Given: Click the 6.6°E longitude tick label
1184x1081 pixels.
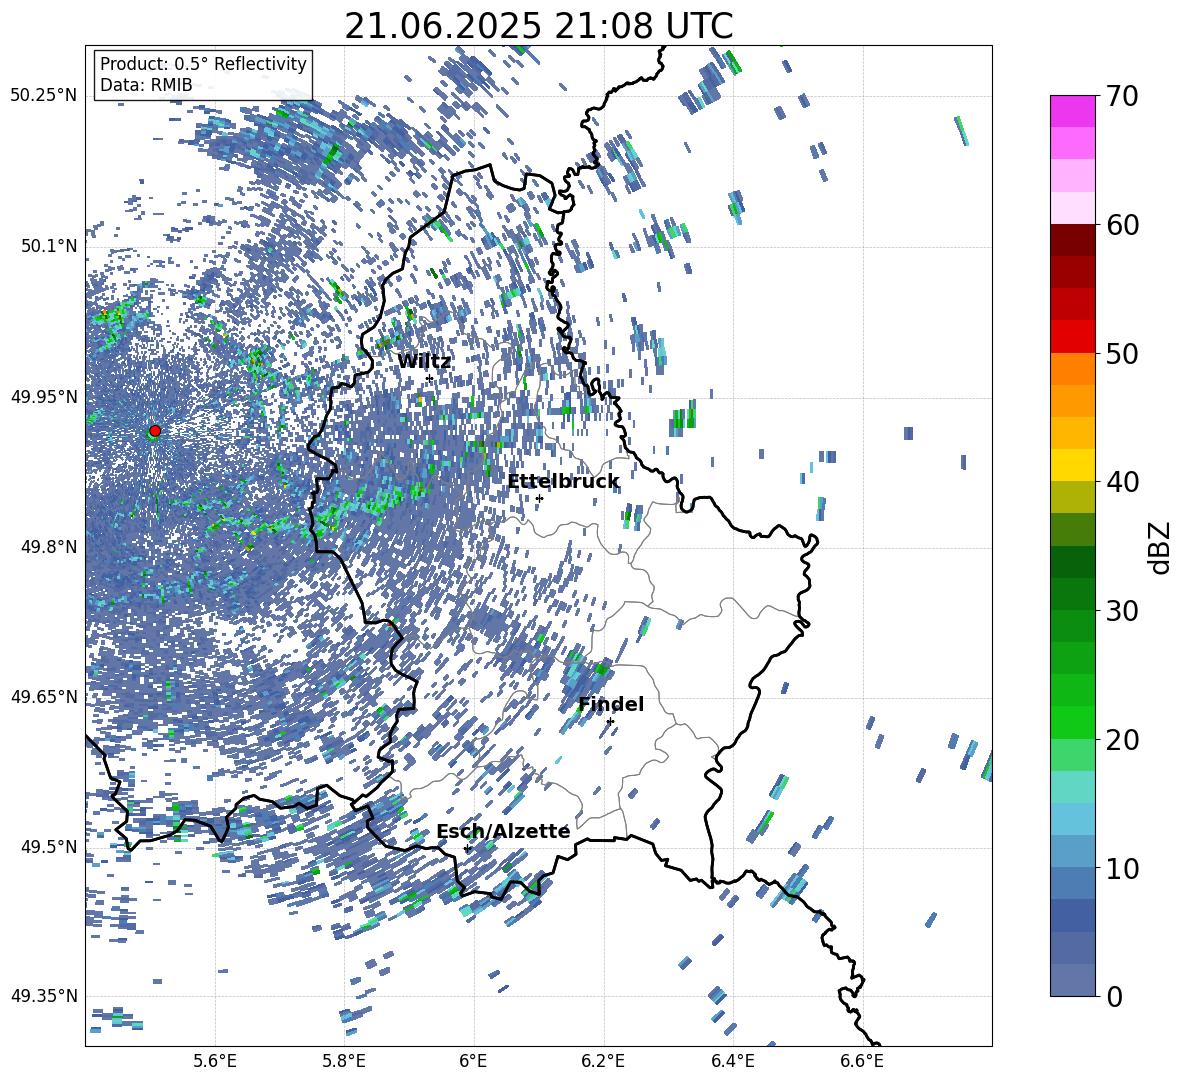Looking at the screenshot, I should point(862,1061).
